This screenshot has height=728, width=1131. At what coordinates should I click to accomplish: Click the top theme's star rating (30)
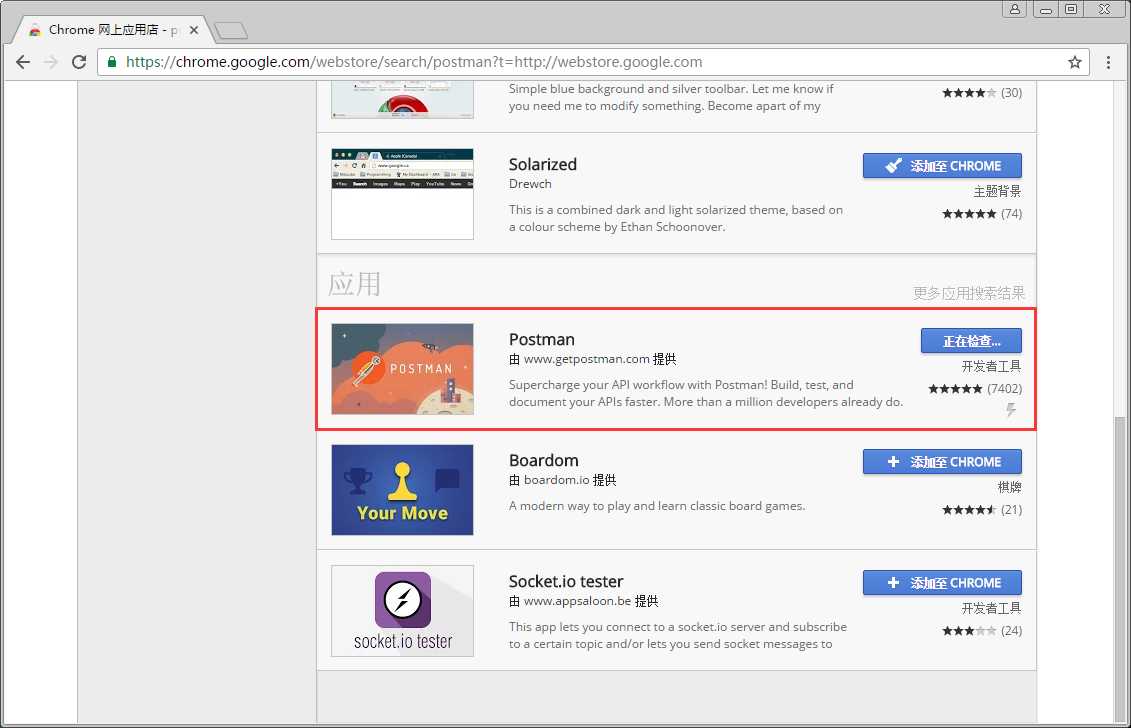click(x=982, y=92)
